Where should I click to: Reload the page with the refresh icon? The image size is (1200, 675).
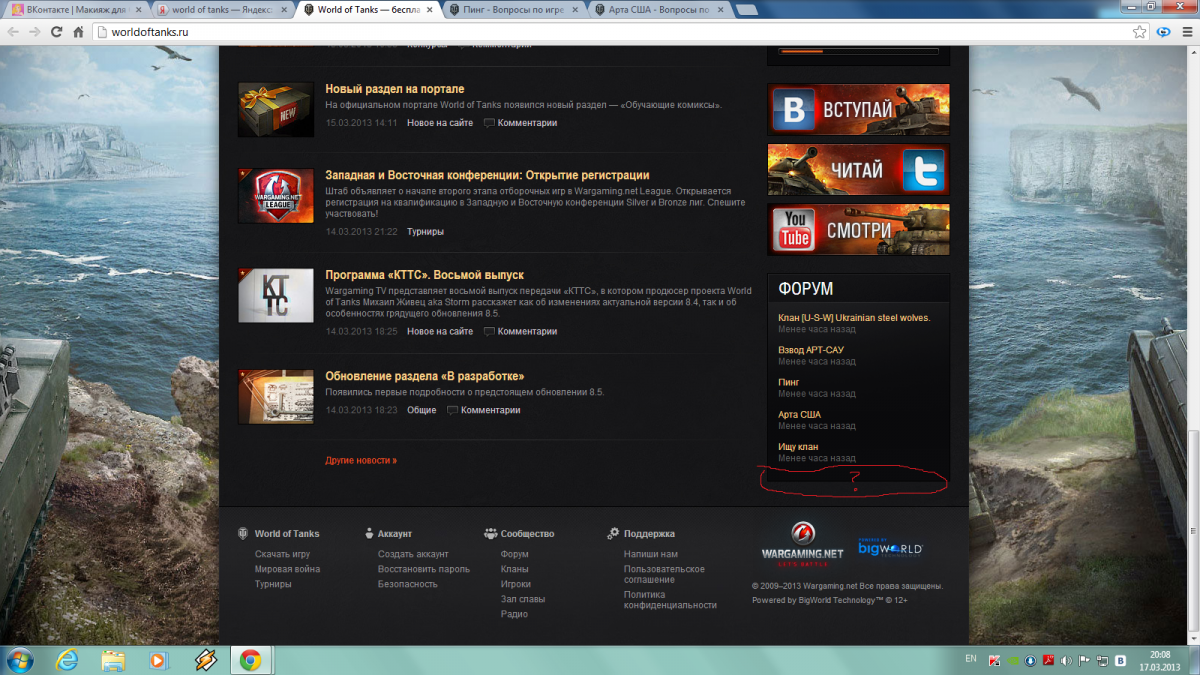(x=57, y=31)
